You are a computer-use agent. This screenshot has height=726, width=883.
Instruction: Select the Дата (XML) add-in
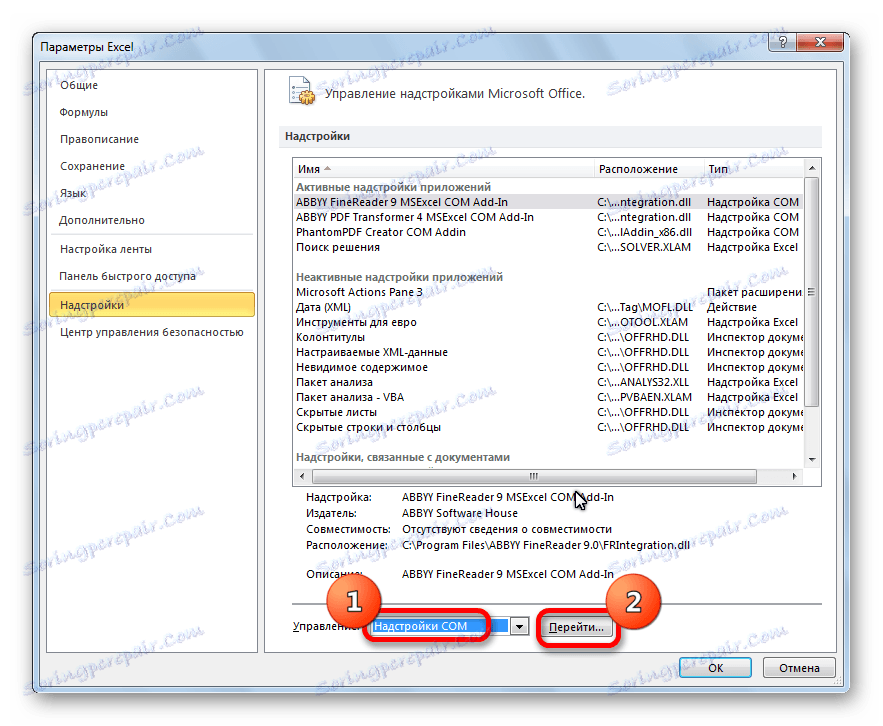tap(548, 307)
